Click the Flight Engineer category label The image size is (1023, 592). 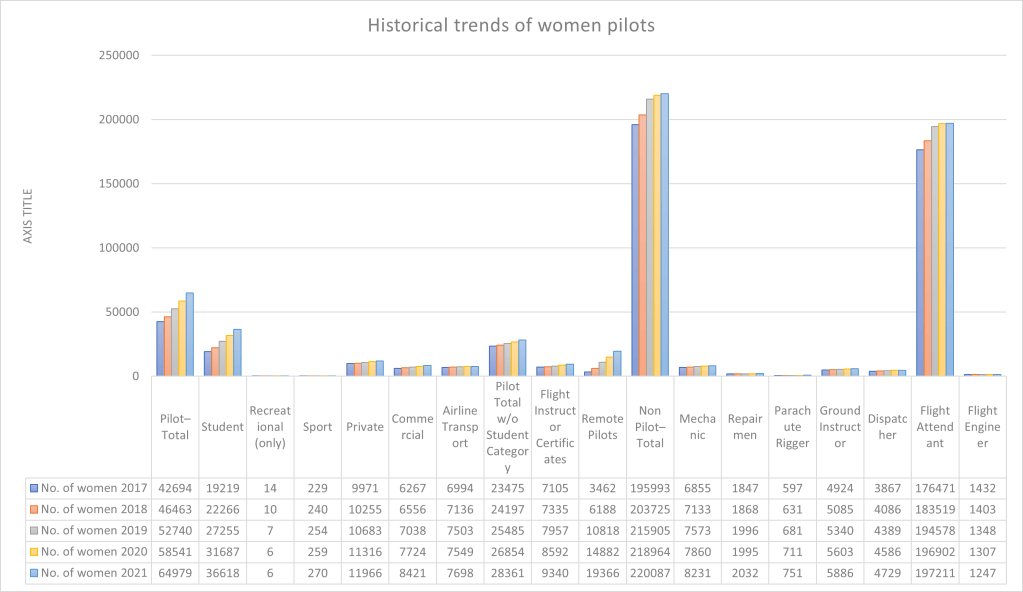[x=983, y=427]
